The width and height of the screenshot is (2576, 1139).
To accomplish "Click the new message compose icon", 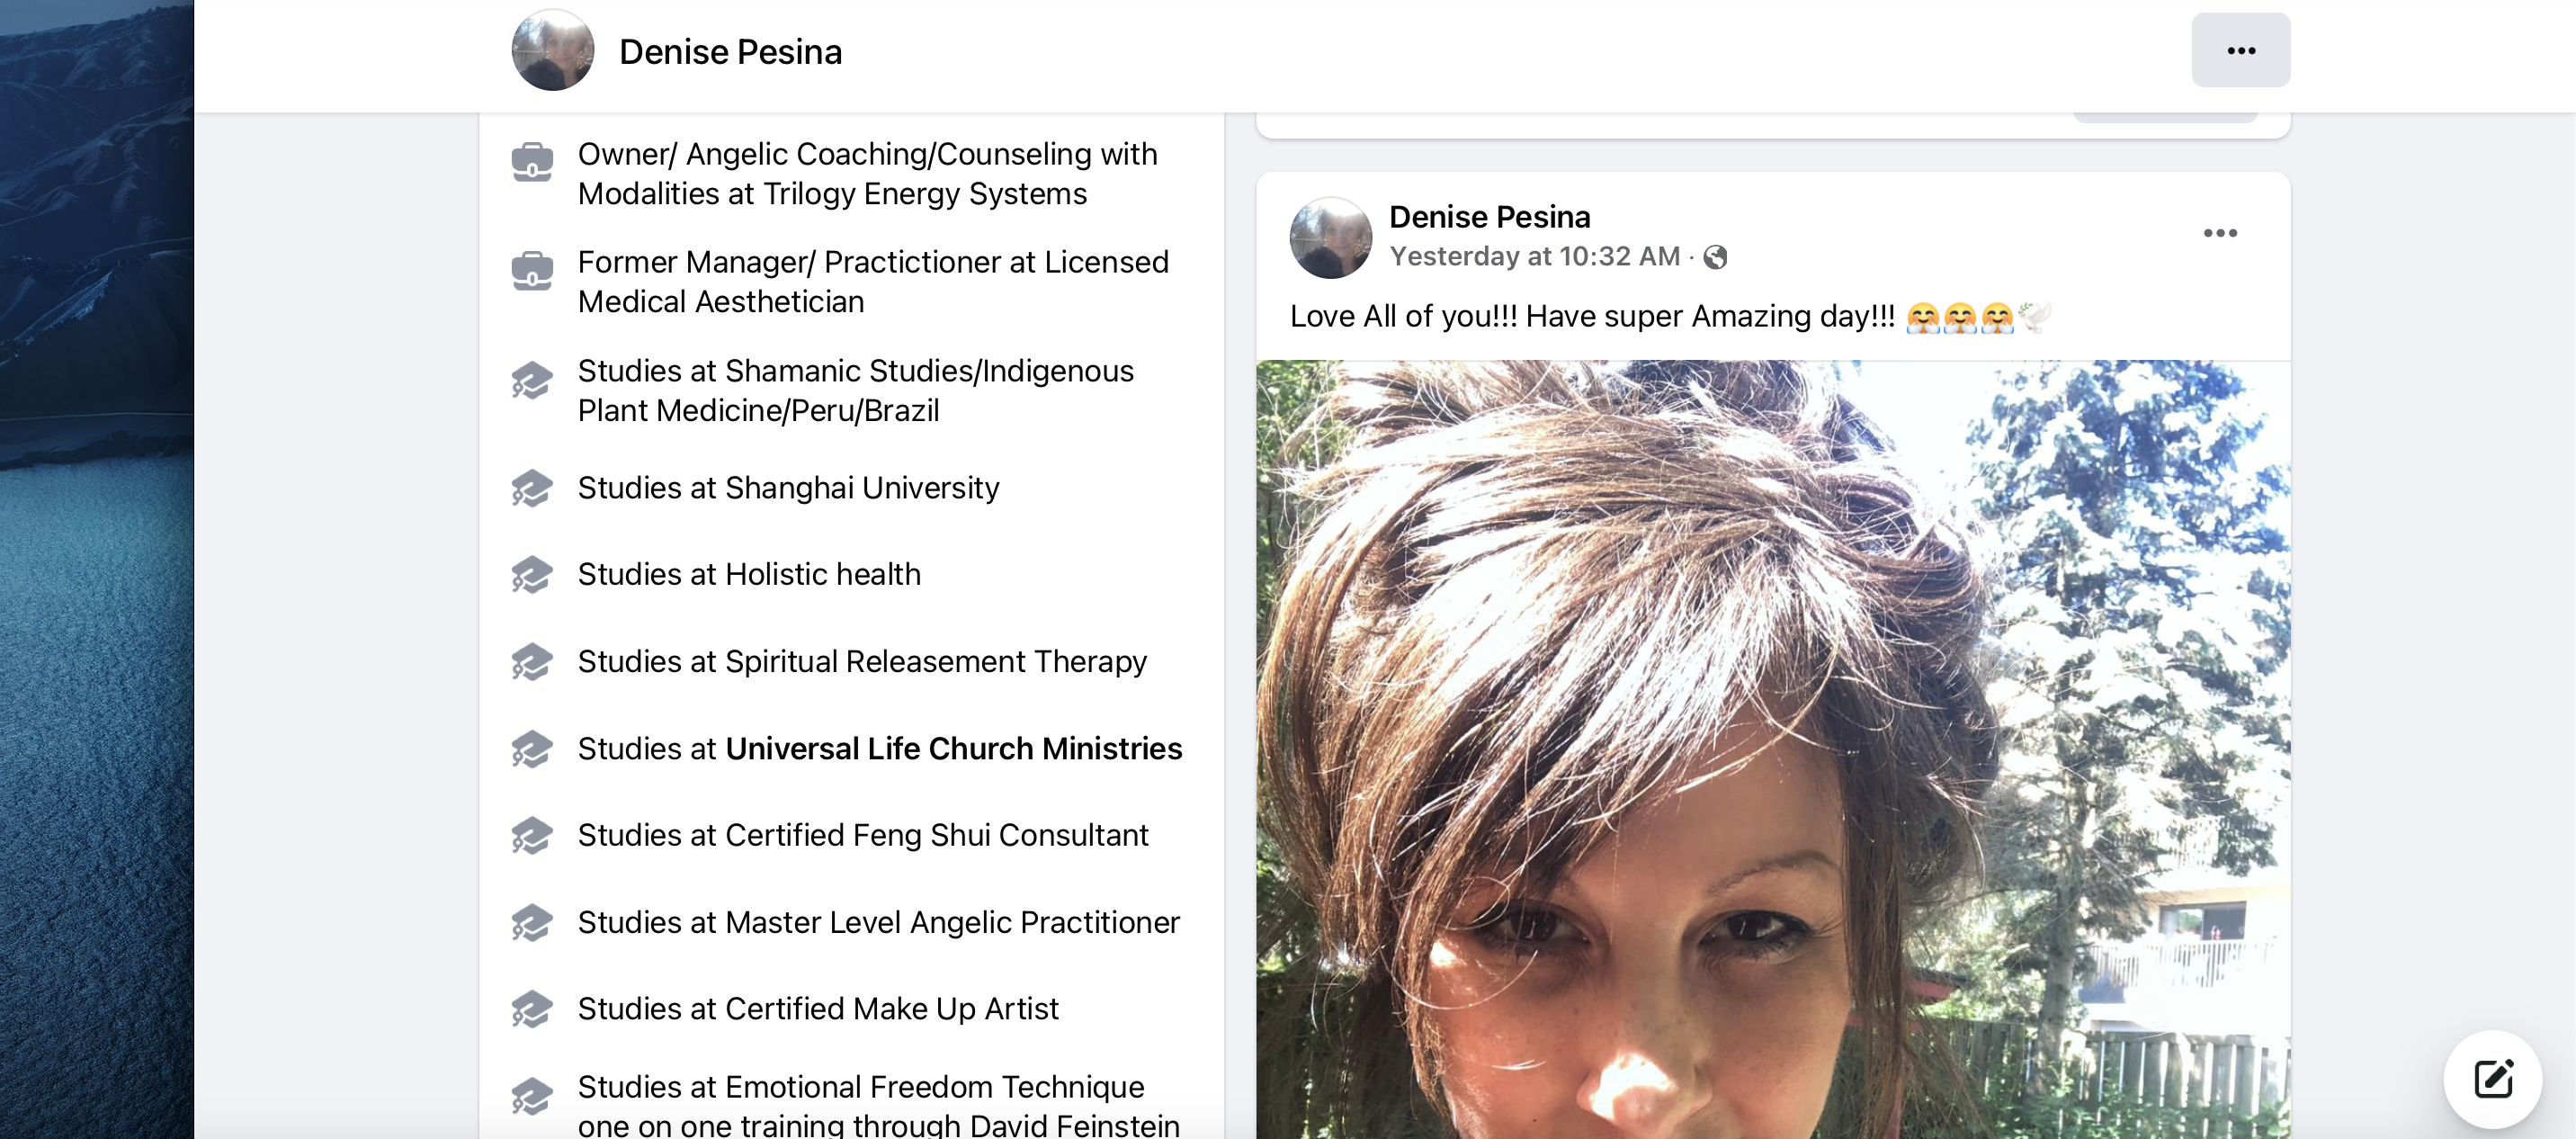I will tap(2493, 1079).
